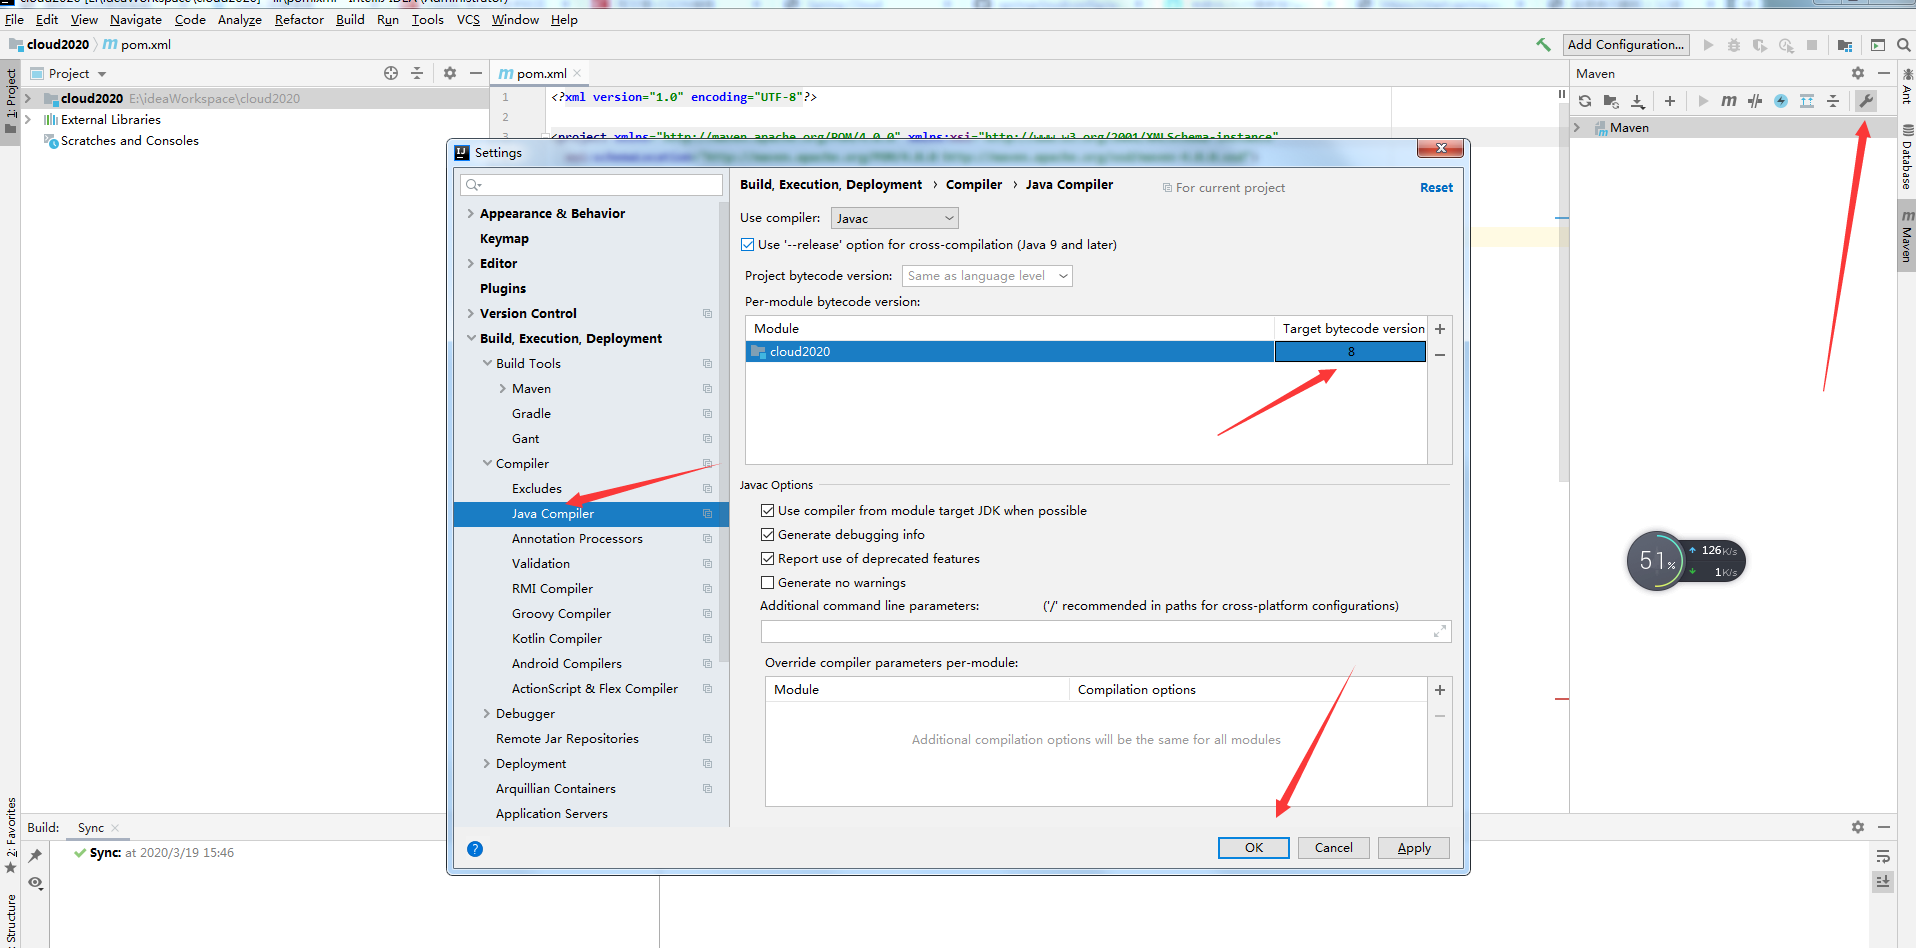Click the blue help question mark icon
This screenshot has width=1916, height=948.
475,849
